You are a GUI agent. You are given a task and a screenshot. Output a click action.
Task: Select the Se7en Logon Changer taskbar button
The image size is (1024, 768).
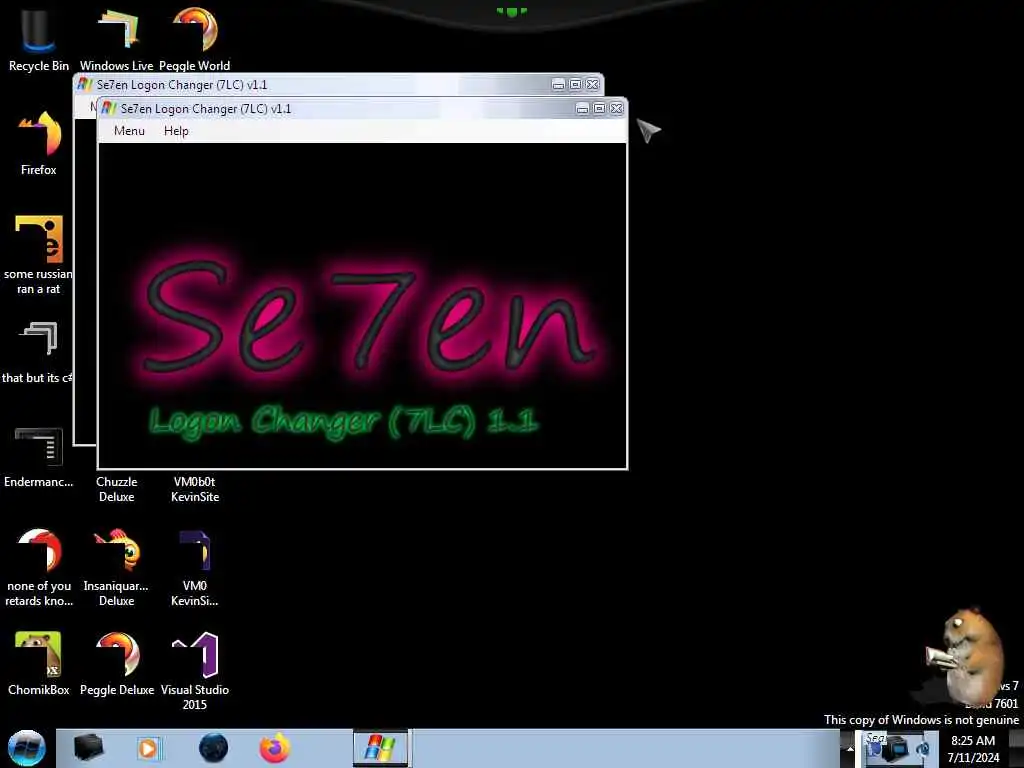(x=381, y=748)
